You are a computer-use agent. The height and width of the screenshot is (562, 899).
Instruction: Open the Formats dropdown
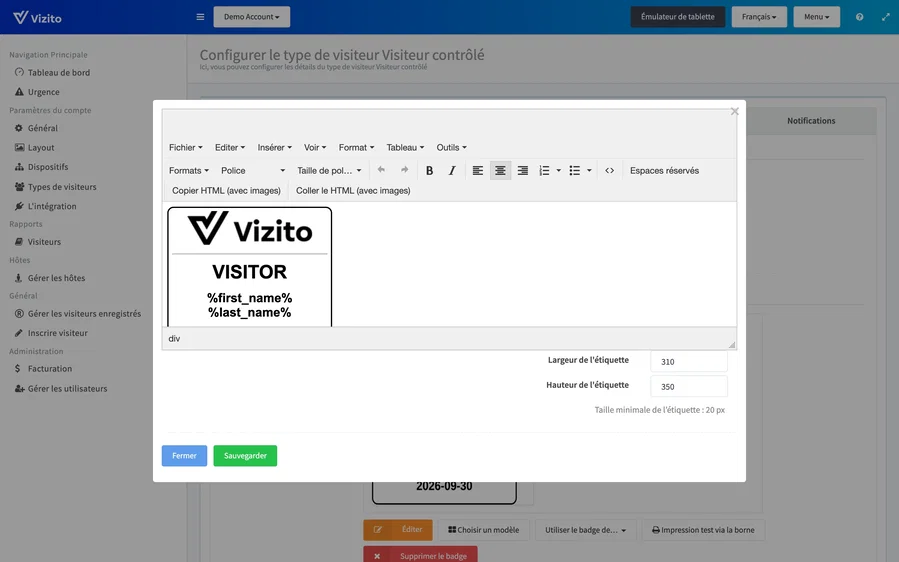(189, 170)
